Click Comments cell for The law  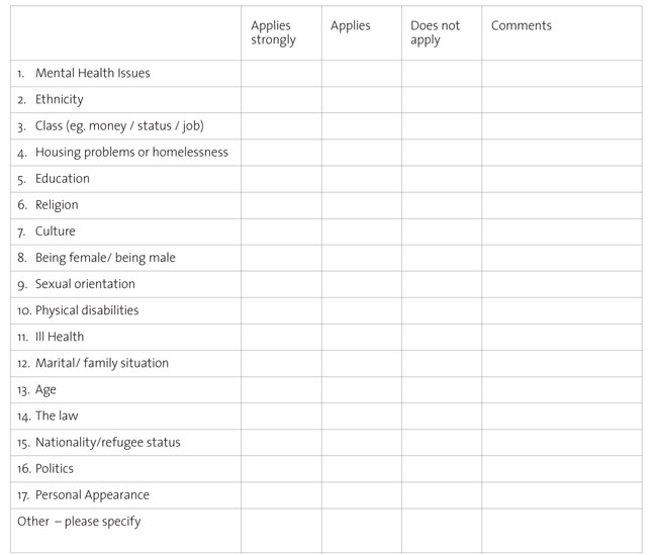point(561,416)
